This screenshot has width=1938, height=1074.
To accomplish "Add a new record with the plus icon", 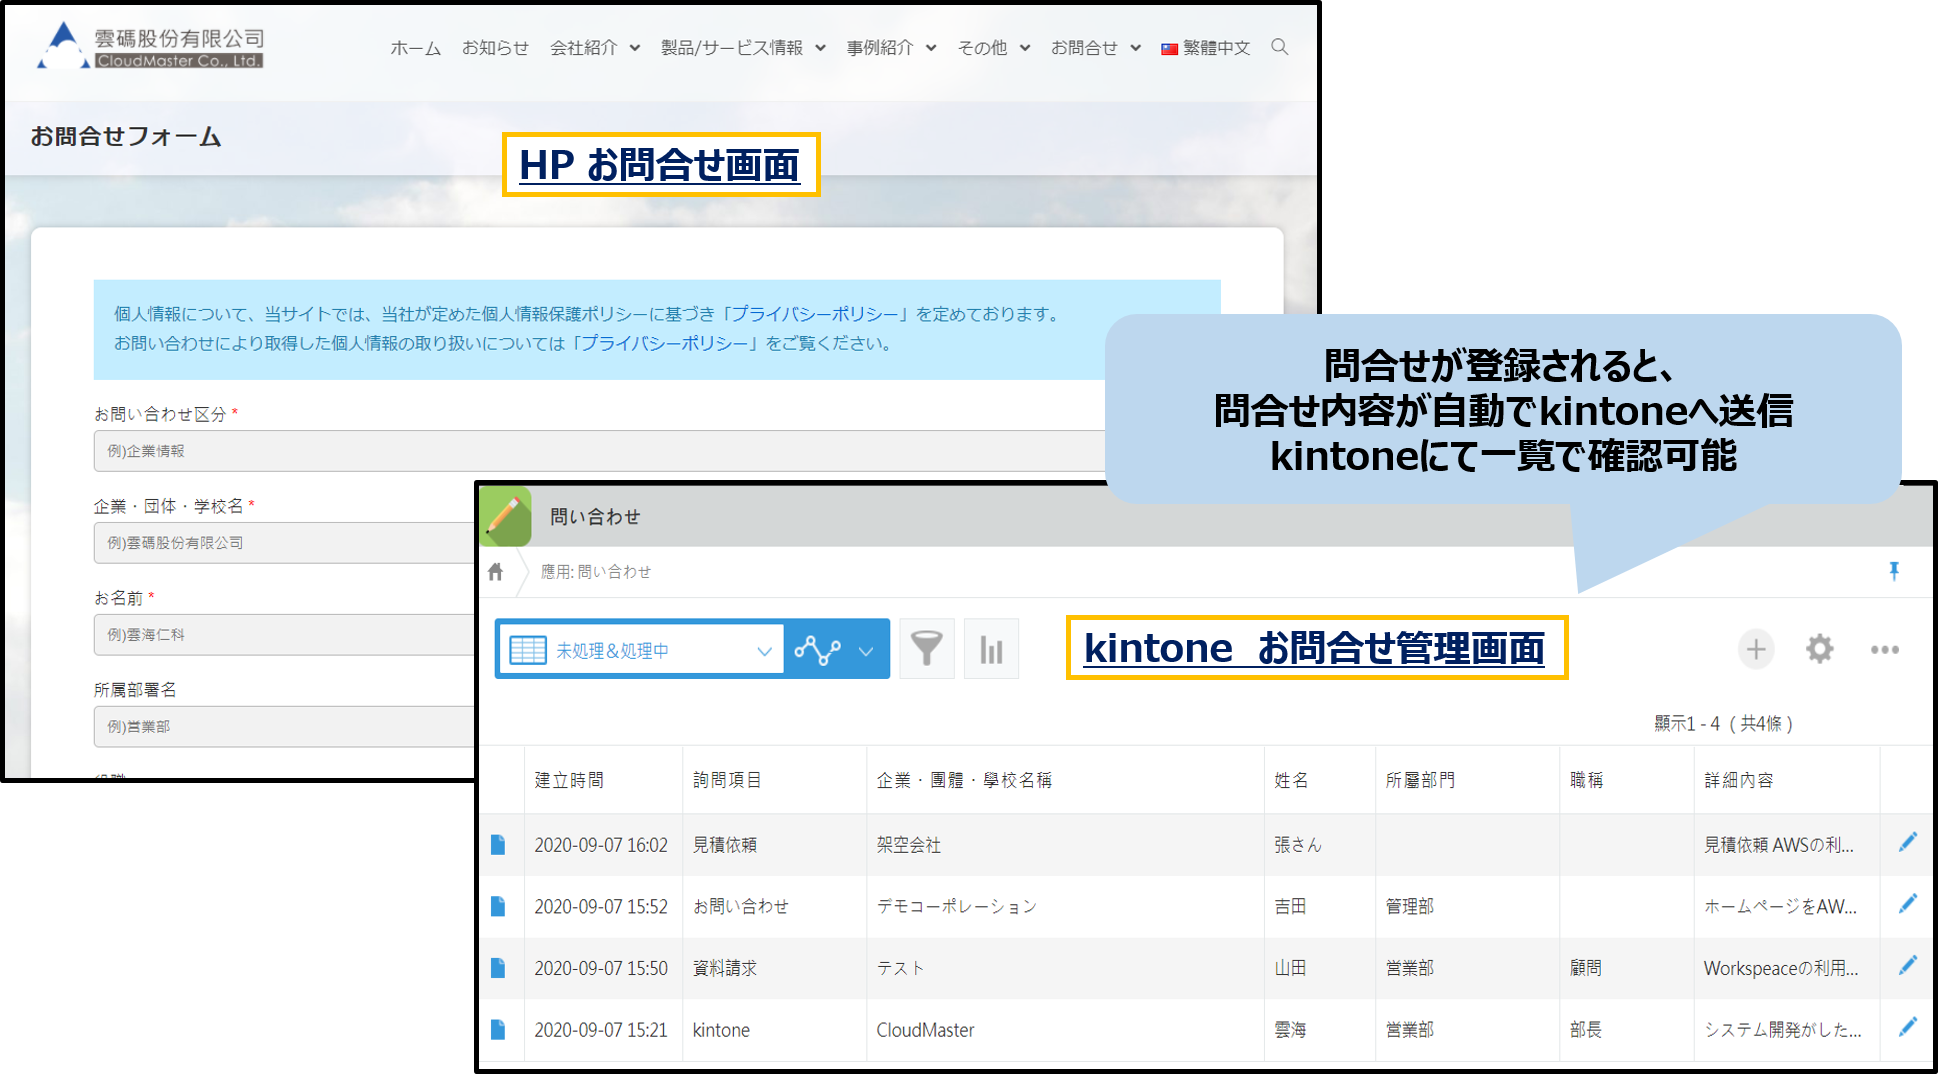I will coord(1755,649).
